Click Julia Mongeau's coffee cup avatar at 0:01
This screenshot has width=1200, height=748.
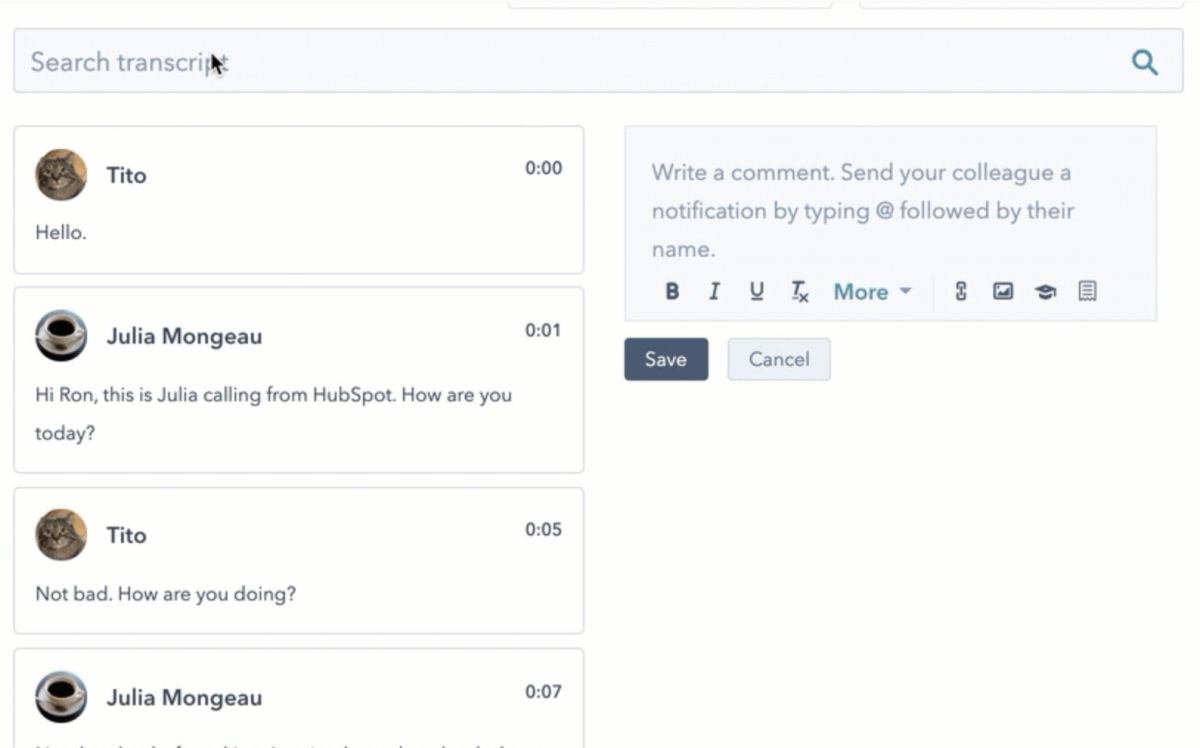[61, 336]
